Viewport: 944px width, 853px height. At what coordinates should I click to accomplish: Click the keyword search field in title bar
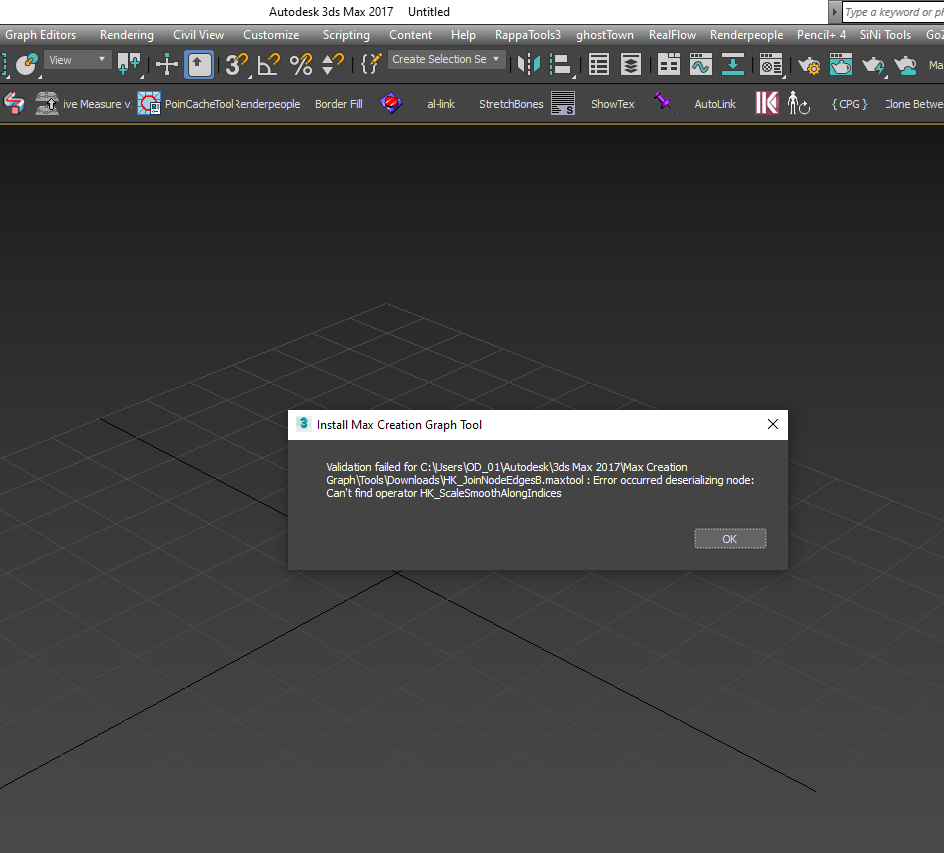pyautogui.click(x=894, y=12)
